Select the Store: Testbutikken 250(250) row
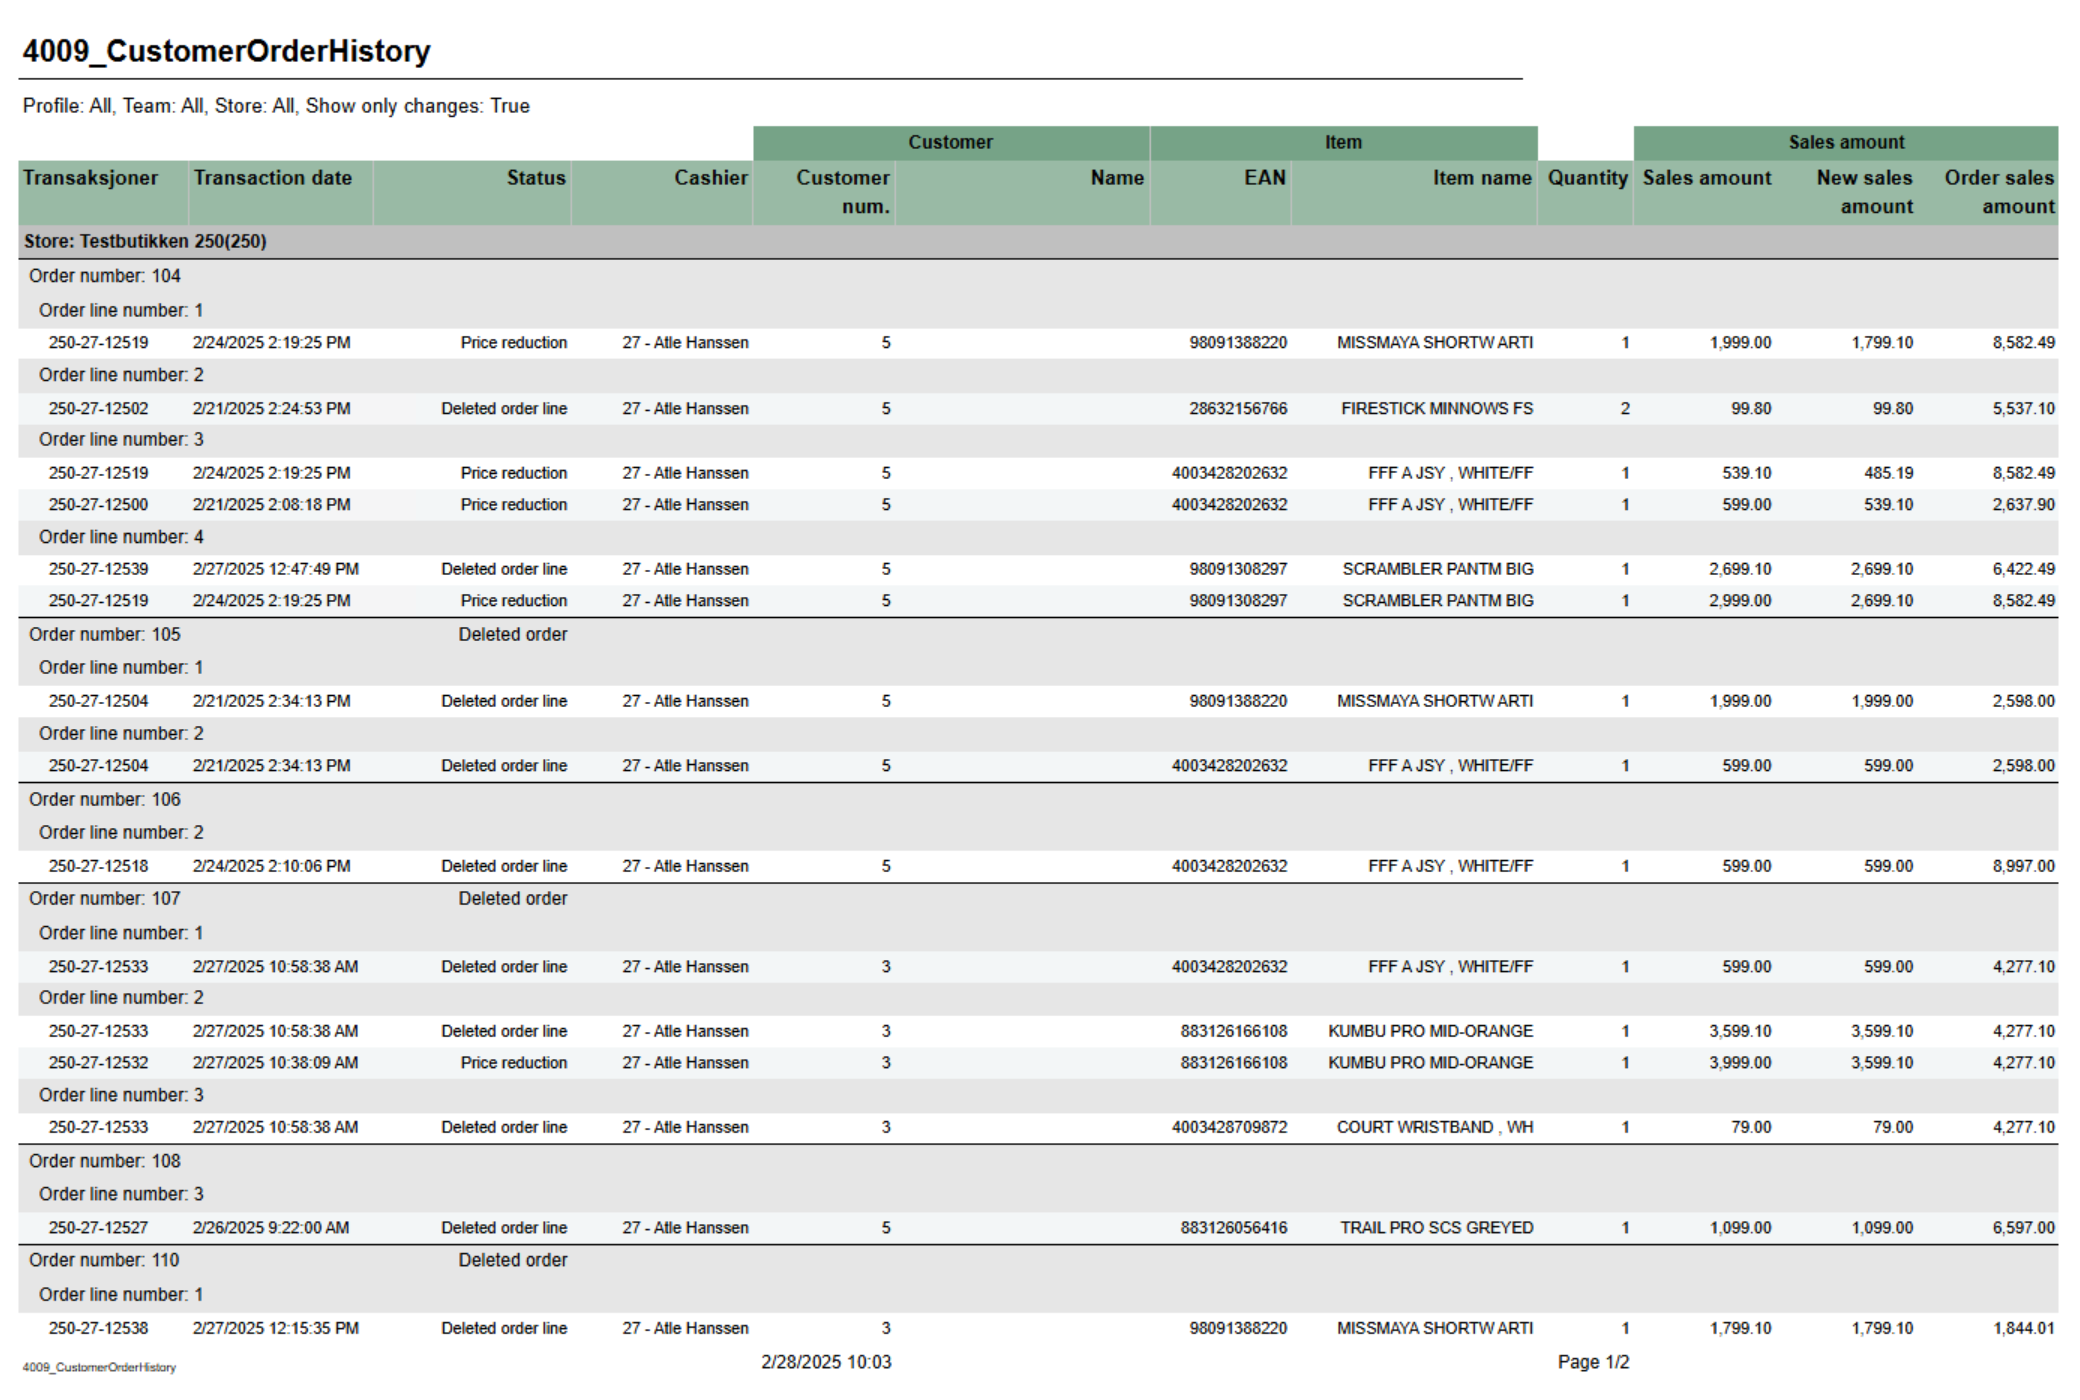2080x1400 pixels. (146, 241)
